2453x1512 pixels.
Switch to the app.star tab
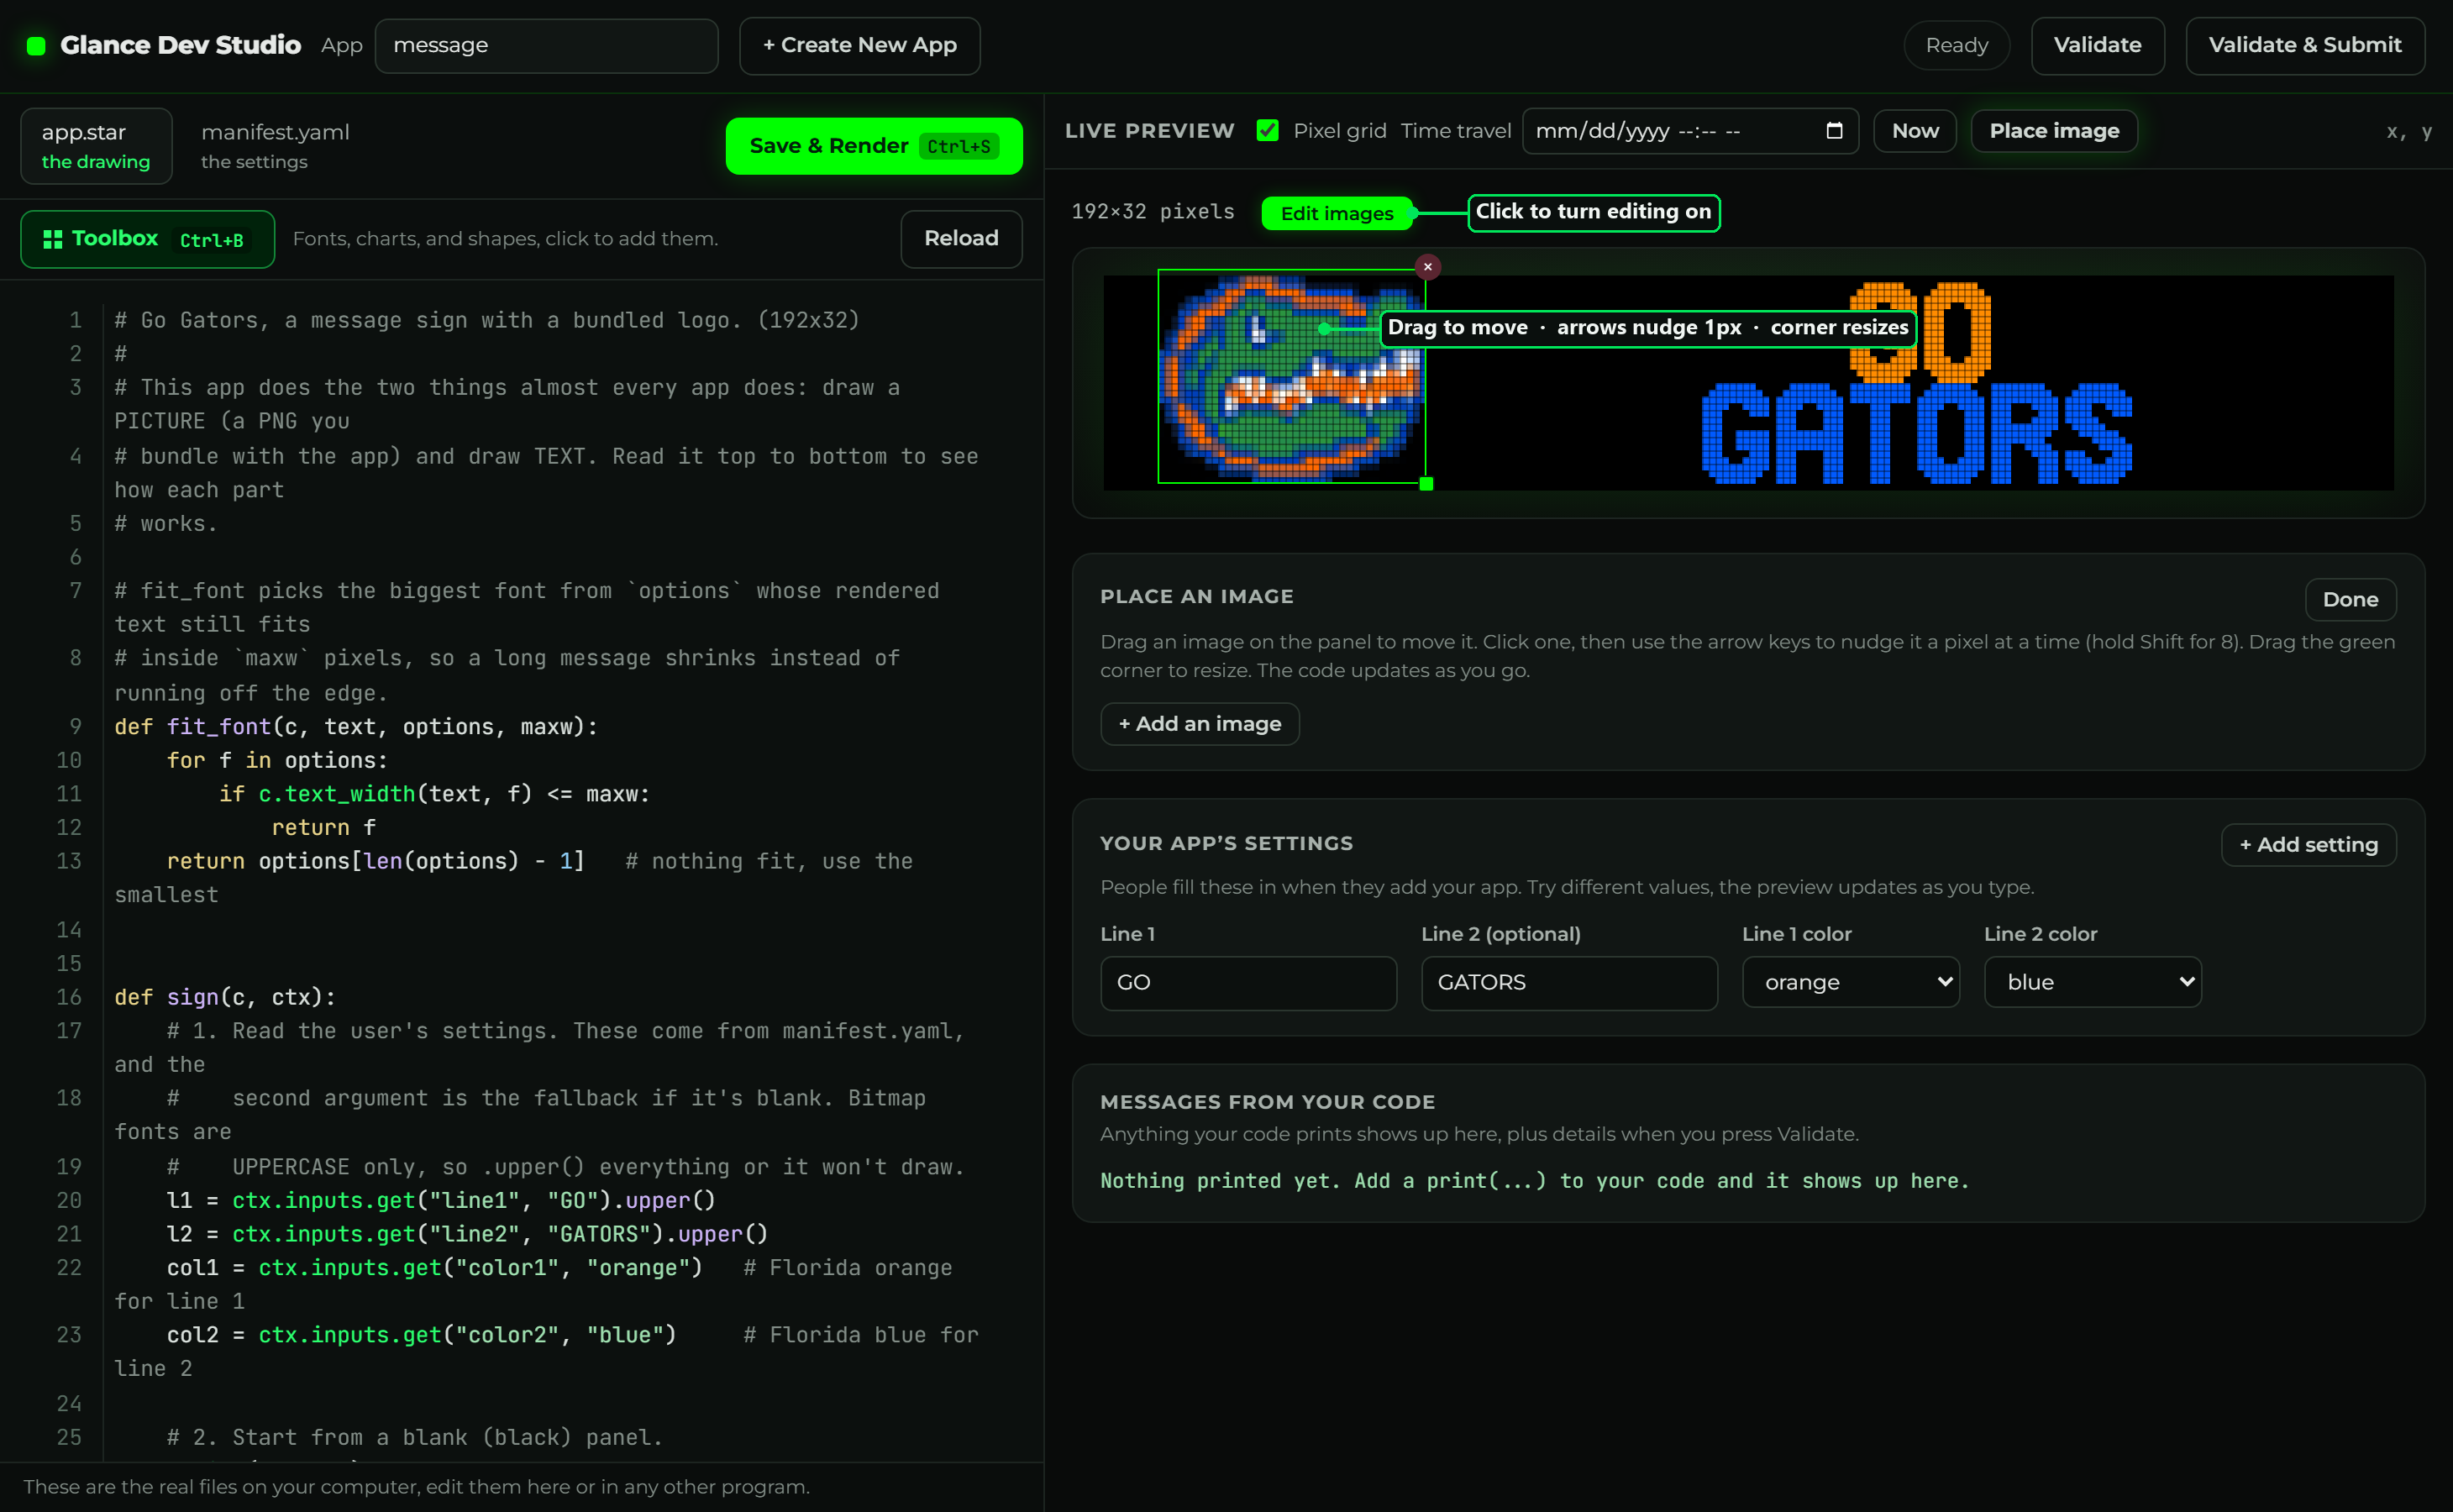point(96,146)
